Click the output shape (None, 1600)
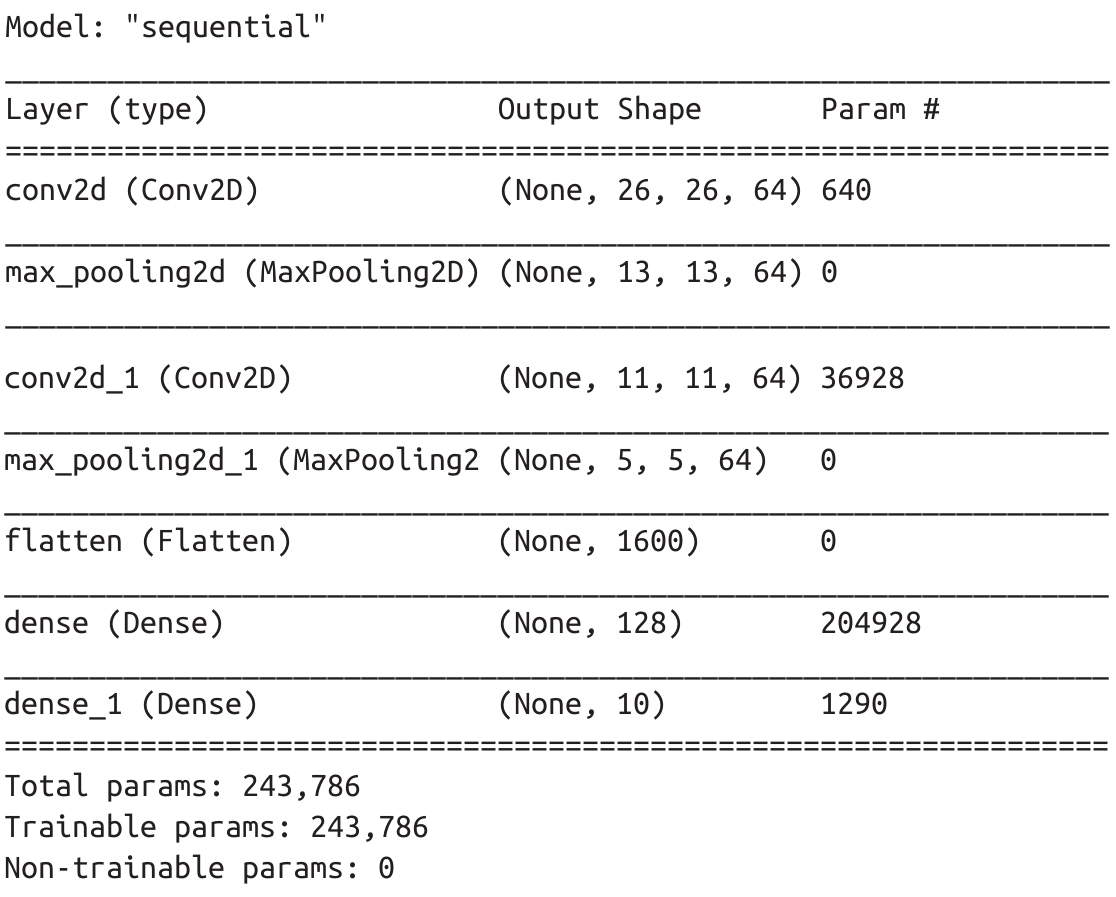The height and width of the screenshot is (897, 1116). coord(598,542)
